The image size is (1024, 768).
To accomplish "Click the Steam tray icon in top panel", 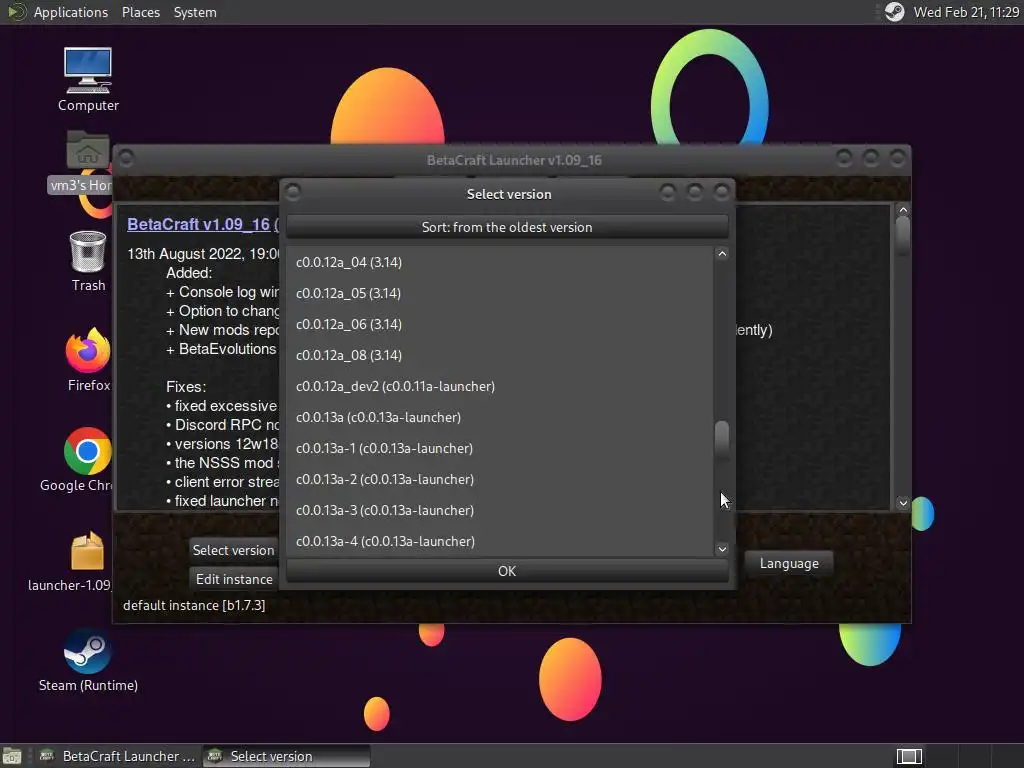I will click(894, 12).
